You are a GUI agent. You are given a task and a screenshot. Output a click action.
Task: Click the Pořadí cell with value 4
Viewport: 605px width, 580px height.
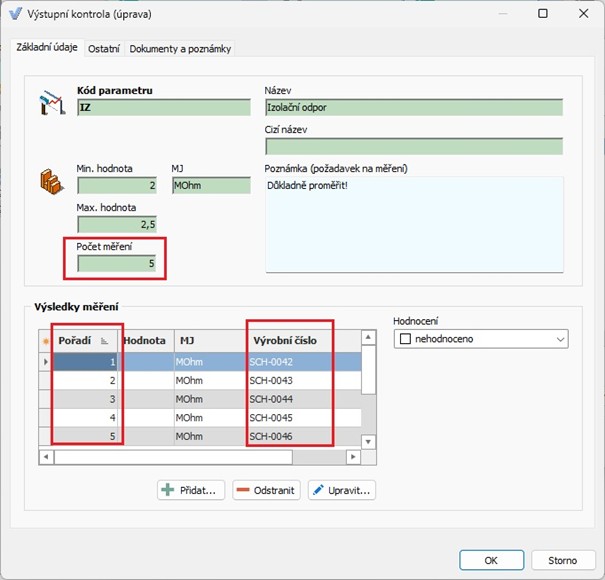coord(85,418)
